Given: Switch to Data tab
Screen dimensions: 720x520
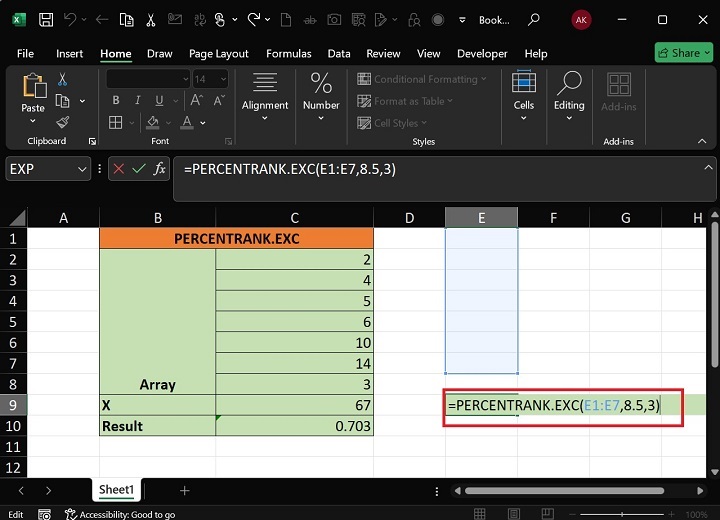Looking at the screenshot, I should click(x=339, y=54).
